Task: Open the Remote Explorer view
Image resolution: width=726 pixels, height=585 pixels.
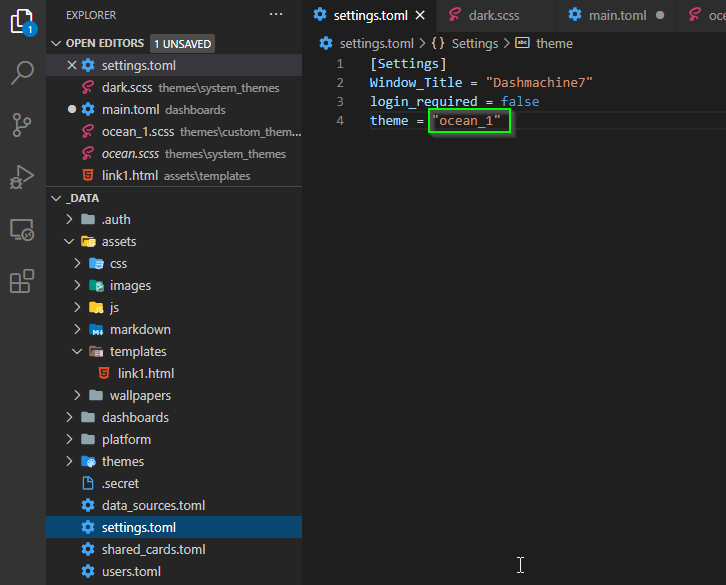Action: point(22,230)
